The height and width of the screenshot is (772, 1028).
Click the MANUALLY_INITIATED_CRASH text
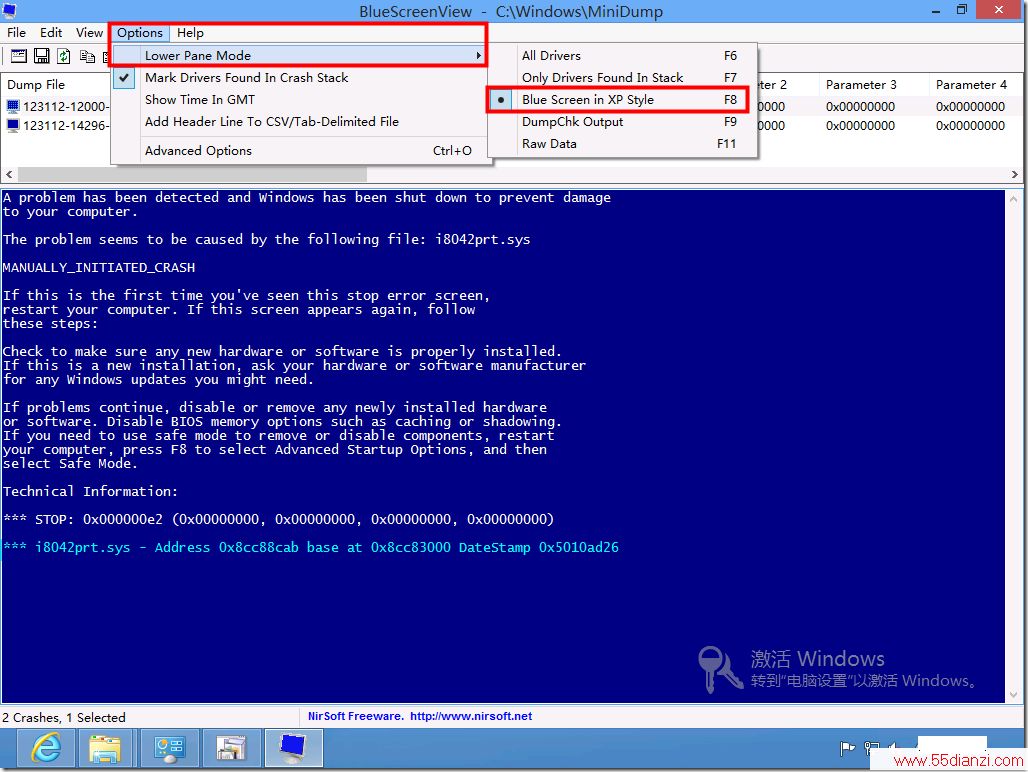click(x=99, y=267)
